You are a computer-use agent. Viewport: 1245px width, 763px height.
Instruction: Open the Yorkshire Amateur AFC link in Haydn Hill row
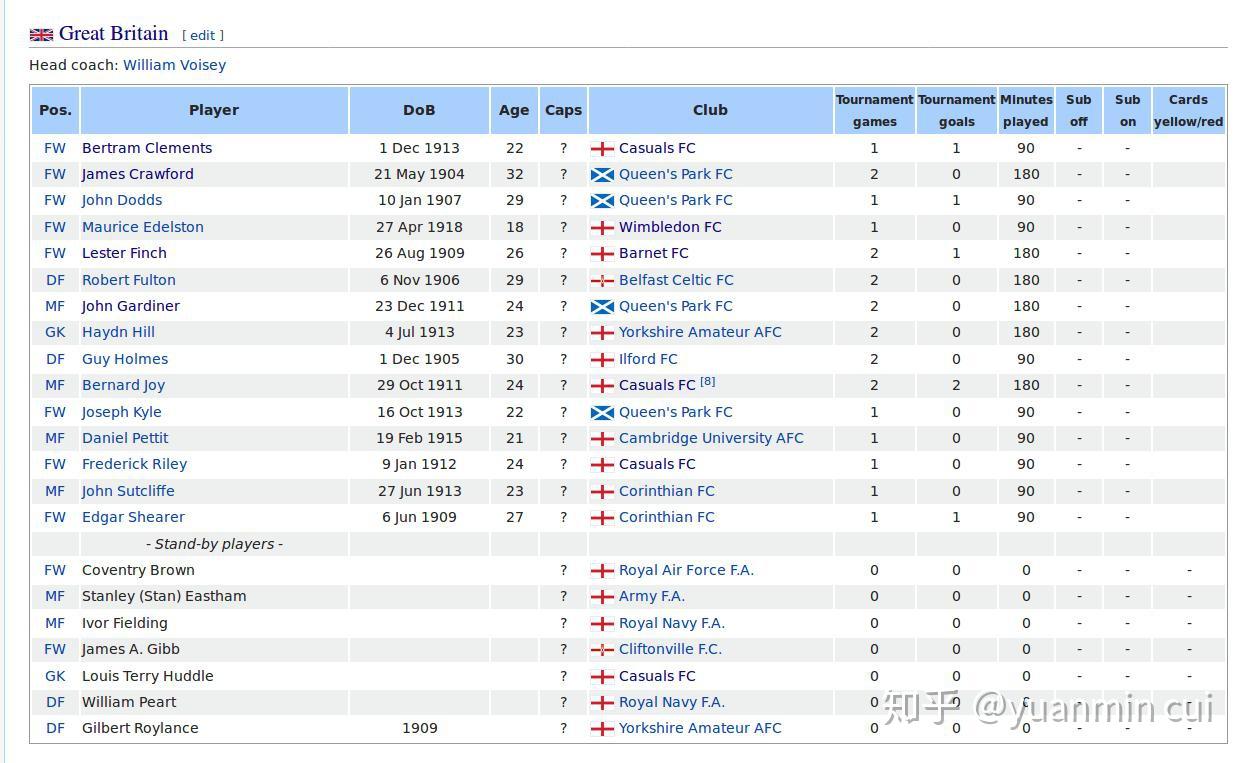(x=700, y=332)
